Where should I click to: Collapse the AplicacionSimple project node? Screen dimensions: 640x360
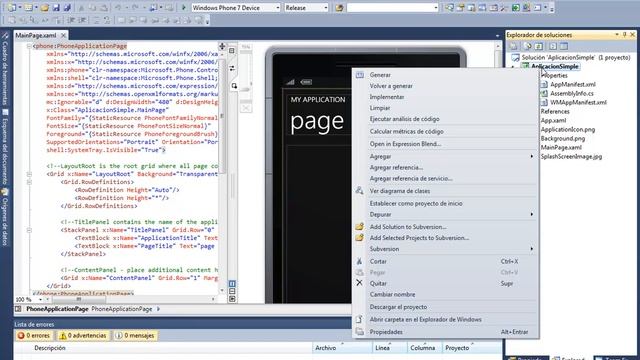(513, 67)
